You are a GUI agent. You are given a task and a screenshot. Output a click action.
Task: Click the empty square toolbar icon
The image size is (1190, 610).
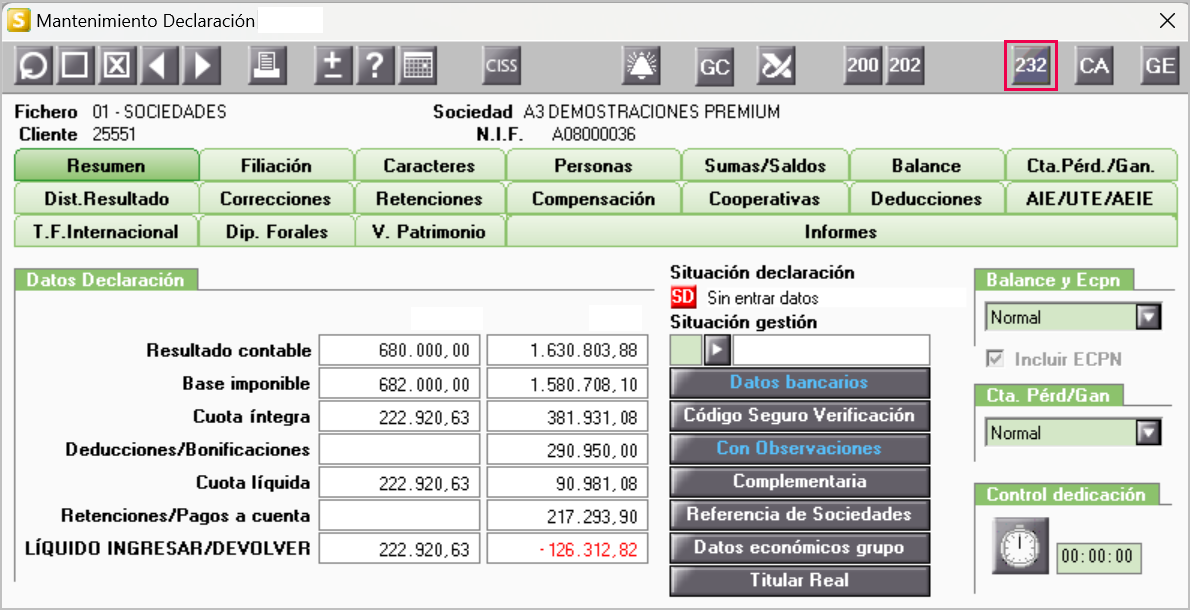[74, 66]
